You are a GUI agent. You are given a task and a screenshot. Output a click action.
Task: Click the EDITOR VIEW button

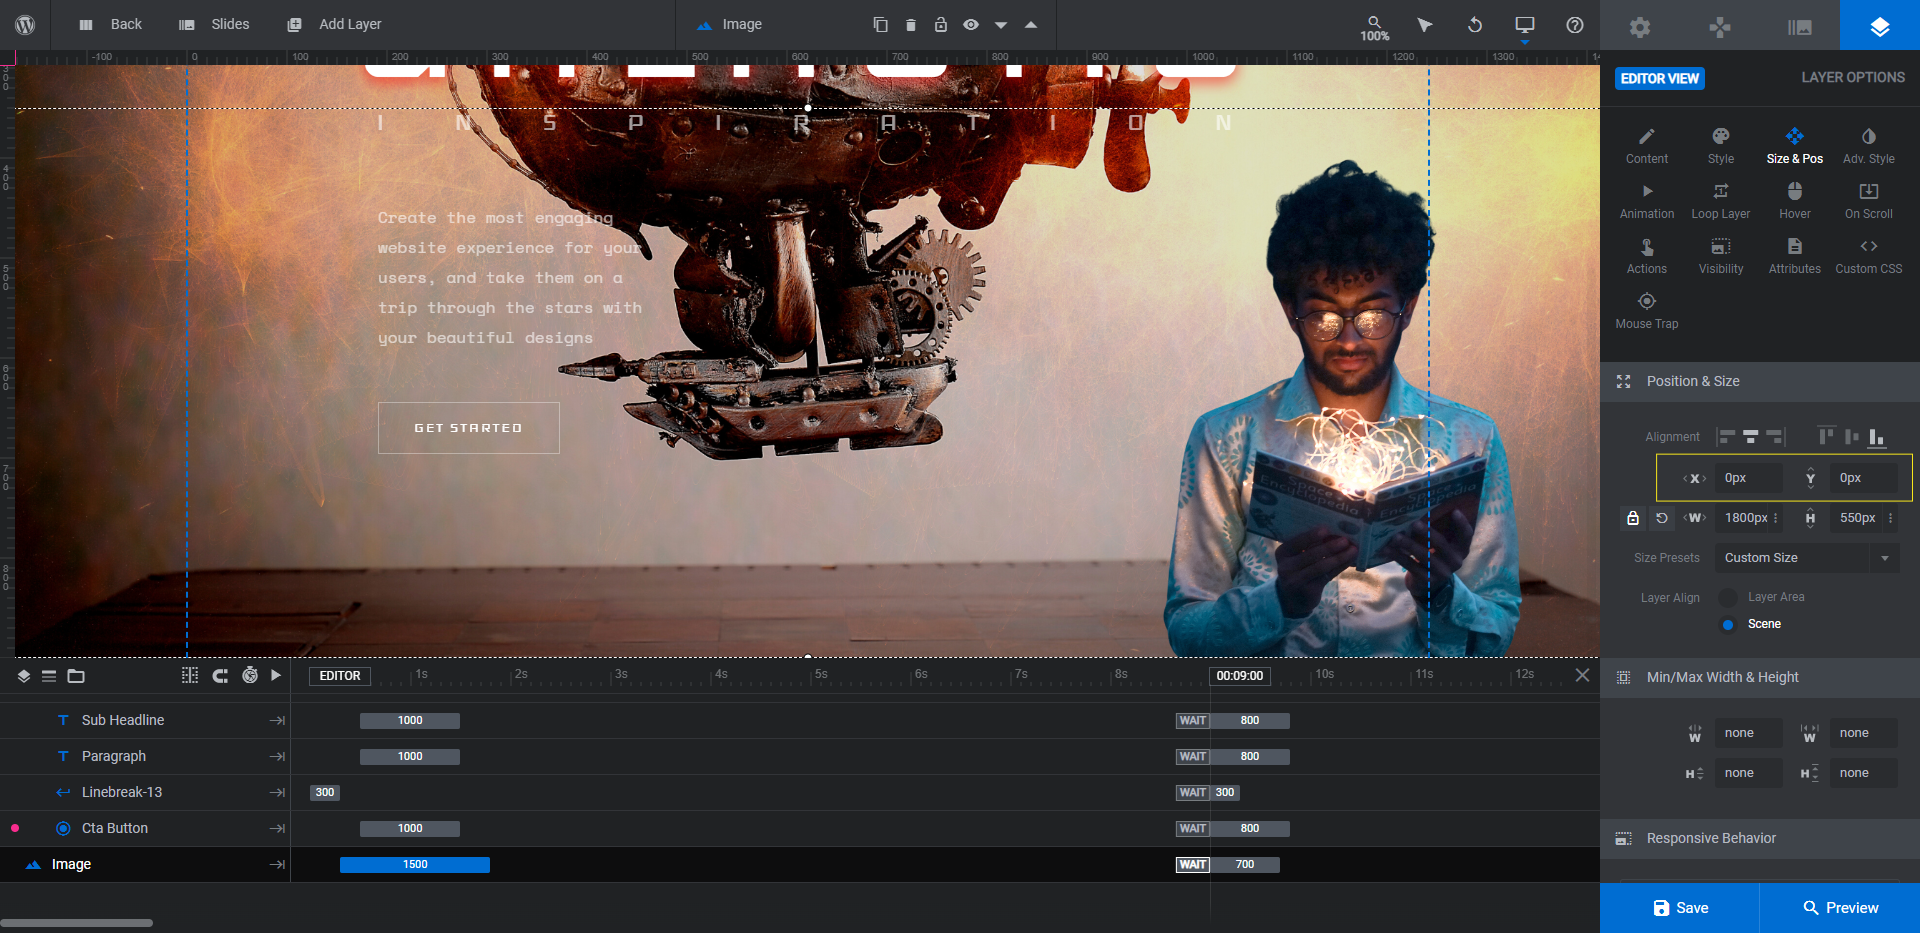click(x=1660, y=78)
